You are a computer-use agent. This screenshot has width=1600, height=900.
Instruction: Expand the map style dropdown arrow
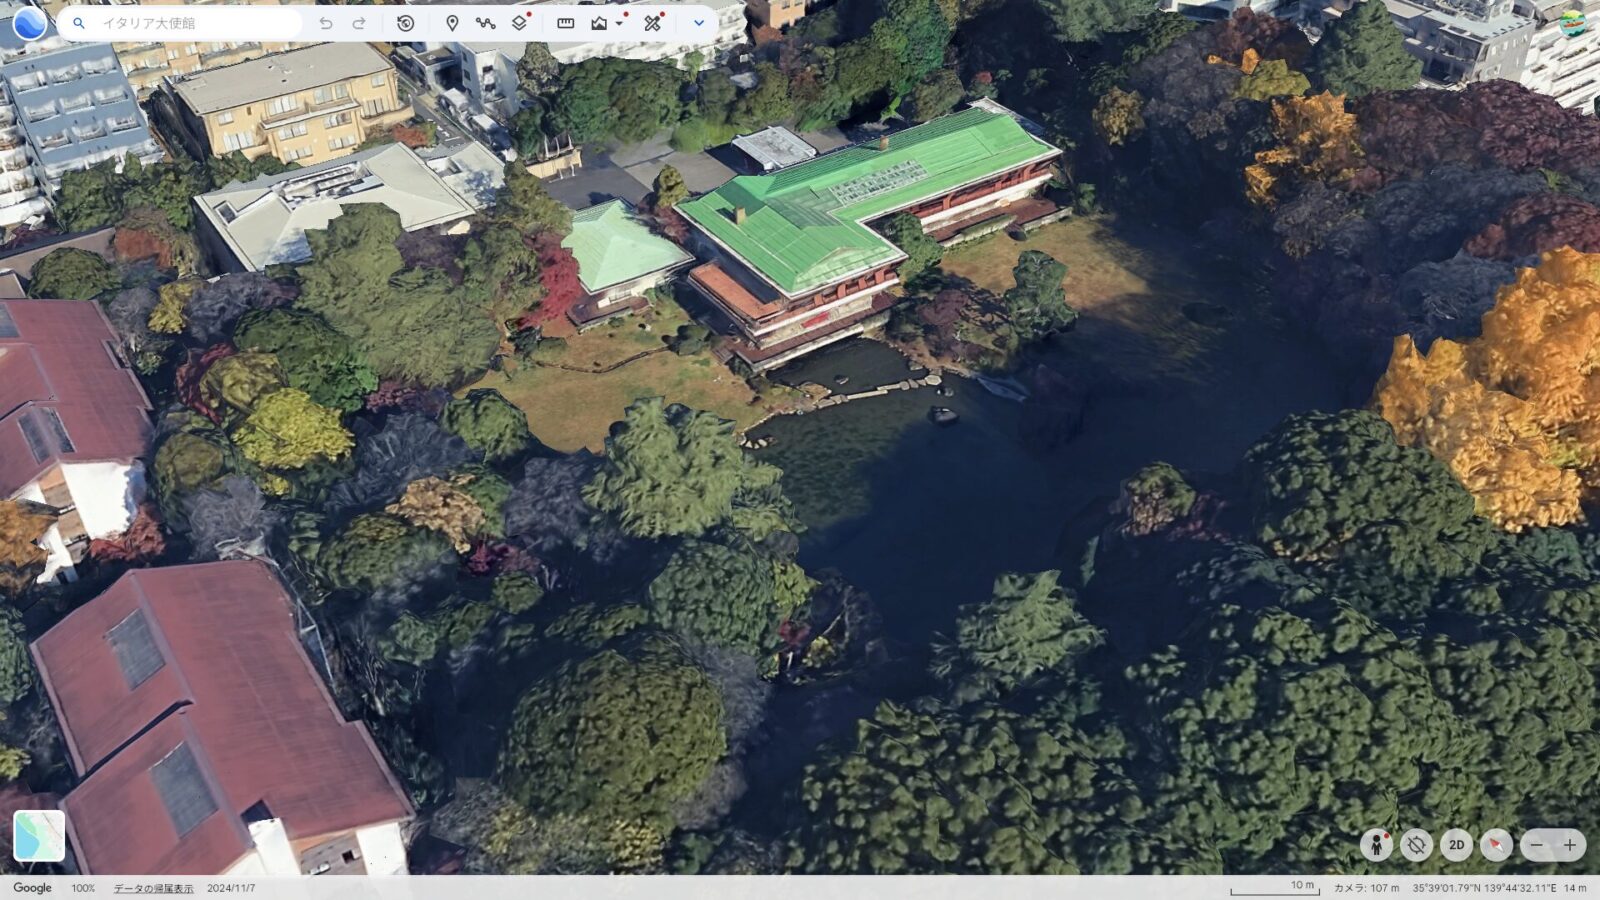[x=620, y=23]
